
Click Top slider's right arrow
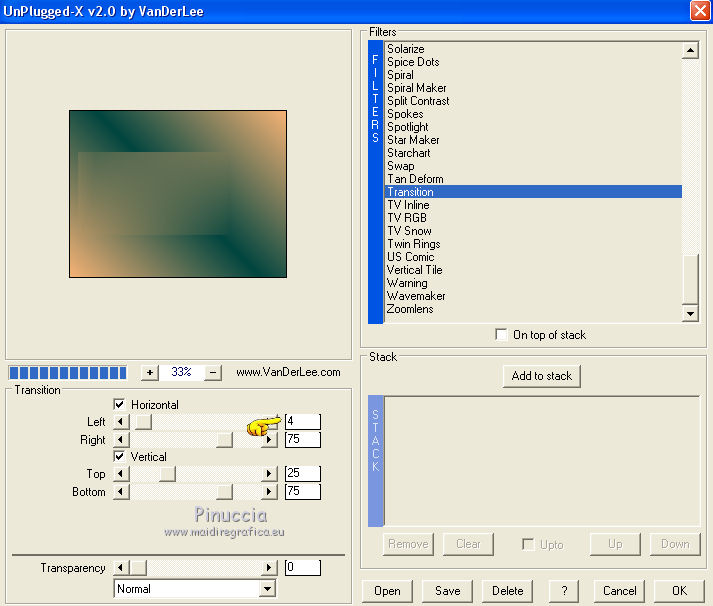[x=269, y=474]
